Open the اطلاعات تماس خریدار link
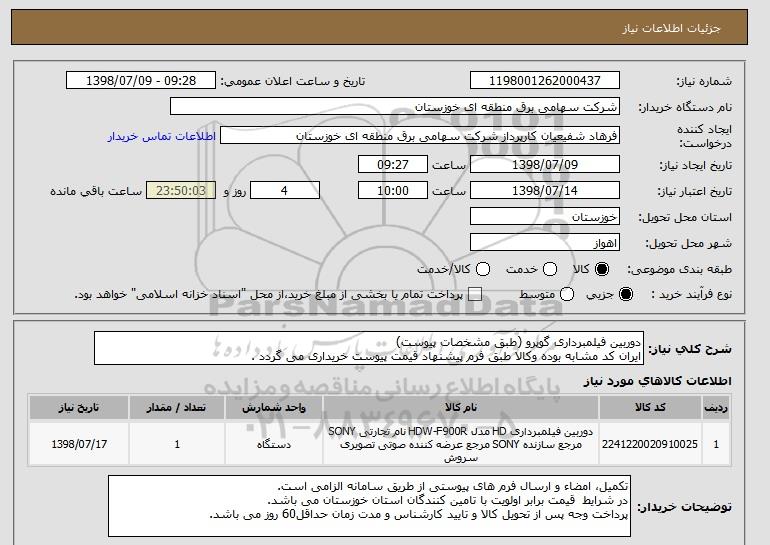The height and width of the screenshot is (545, 770). click(x=162, y=136)
